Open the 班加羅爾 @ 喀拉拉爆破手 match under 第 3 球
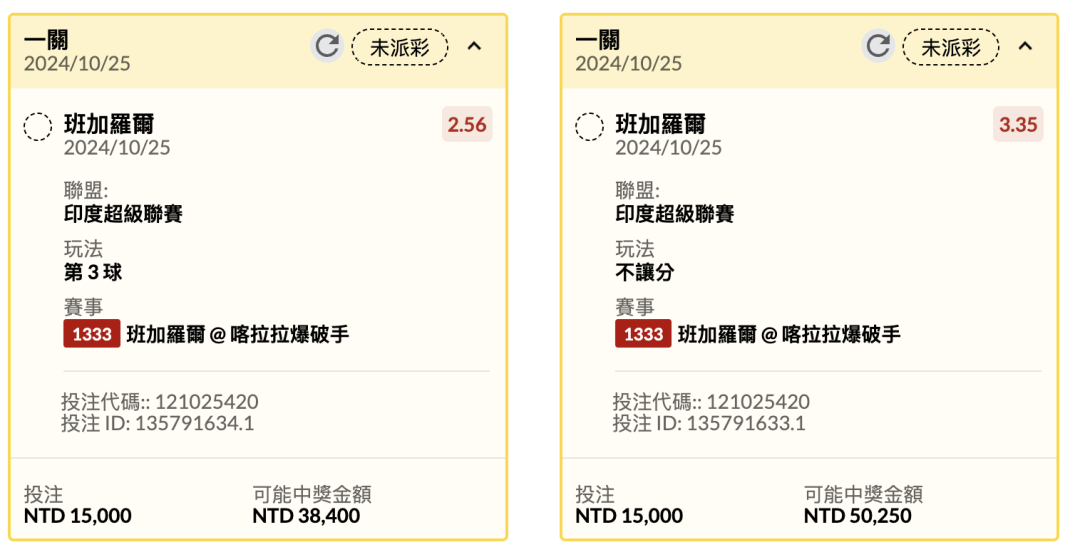The width and height of the screenshot is (1080, 557). pos(238,334)
